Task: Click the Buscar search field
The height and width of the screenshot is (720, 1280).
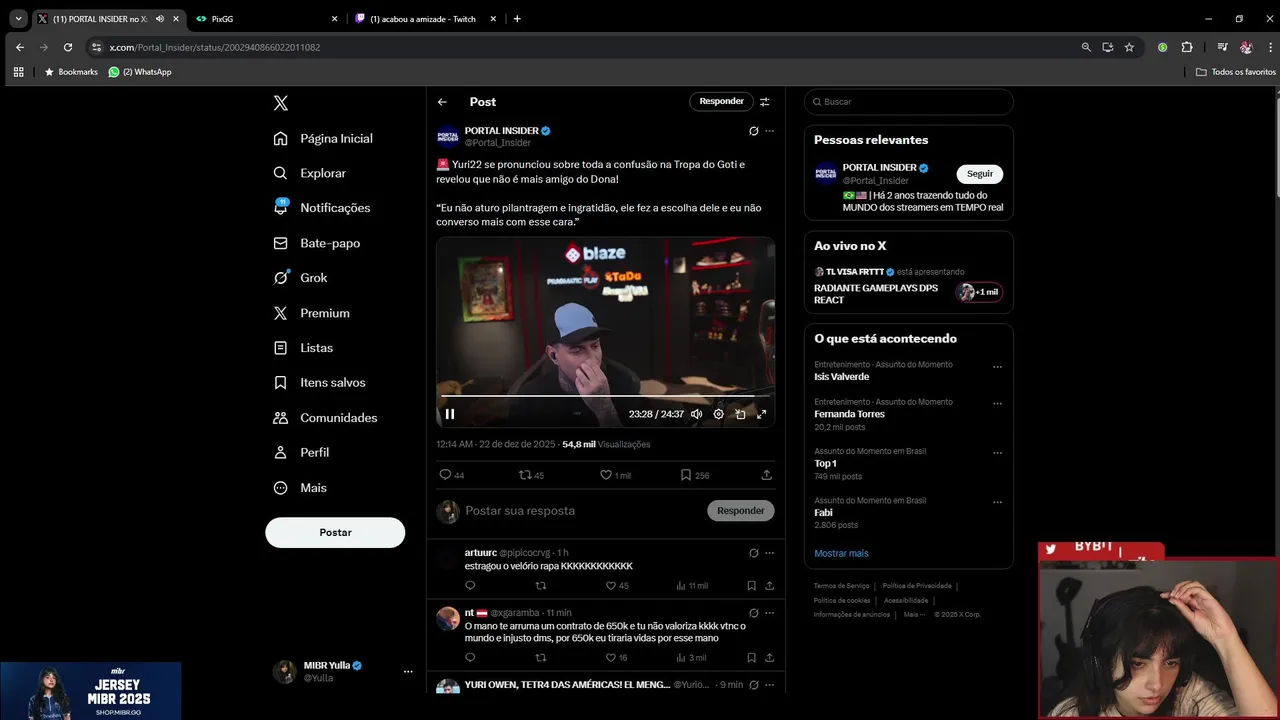Action: pyautogui.click(x=909, y=102)
